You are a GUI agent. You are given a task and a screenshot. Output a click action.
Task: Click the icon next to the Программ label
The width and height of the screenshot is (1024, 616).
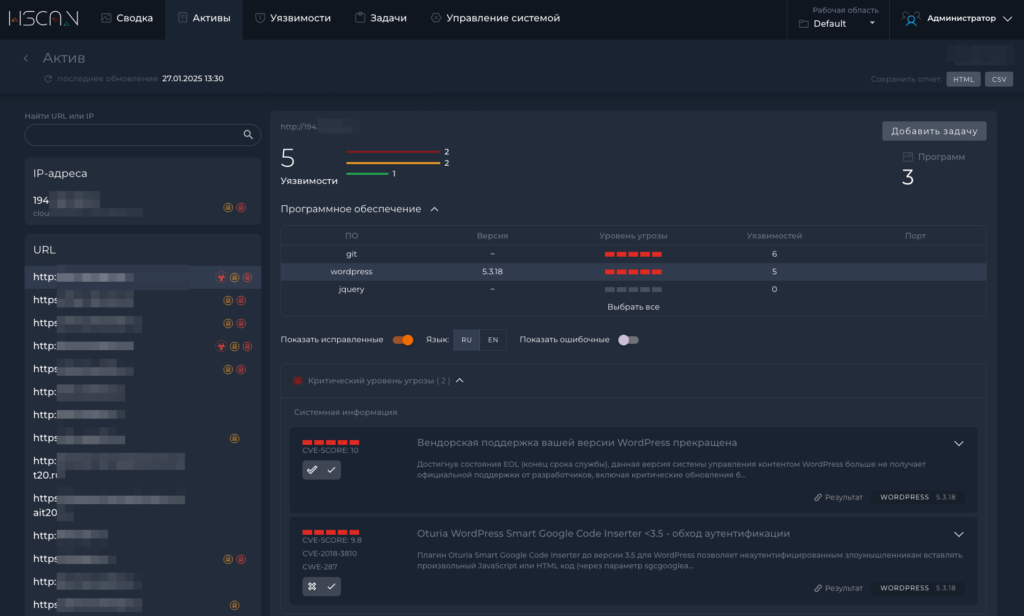(x=908, y=157)
